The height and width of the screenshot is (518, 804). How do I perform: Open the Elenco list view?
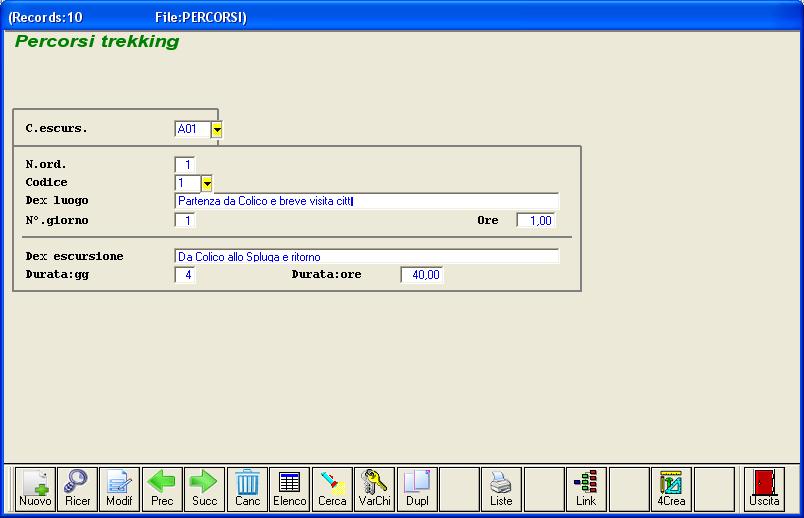(290, 489)
